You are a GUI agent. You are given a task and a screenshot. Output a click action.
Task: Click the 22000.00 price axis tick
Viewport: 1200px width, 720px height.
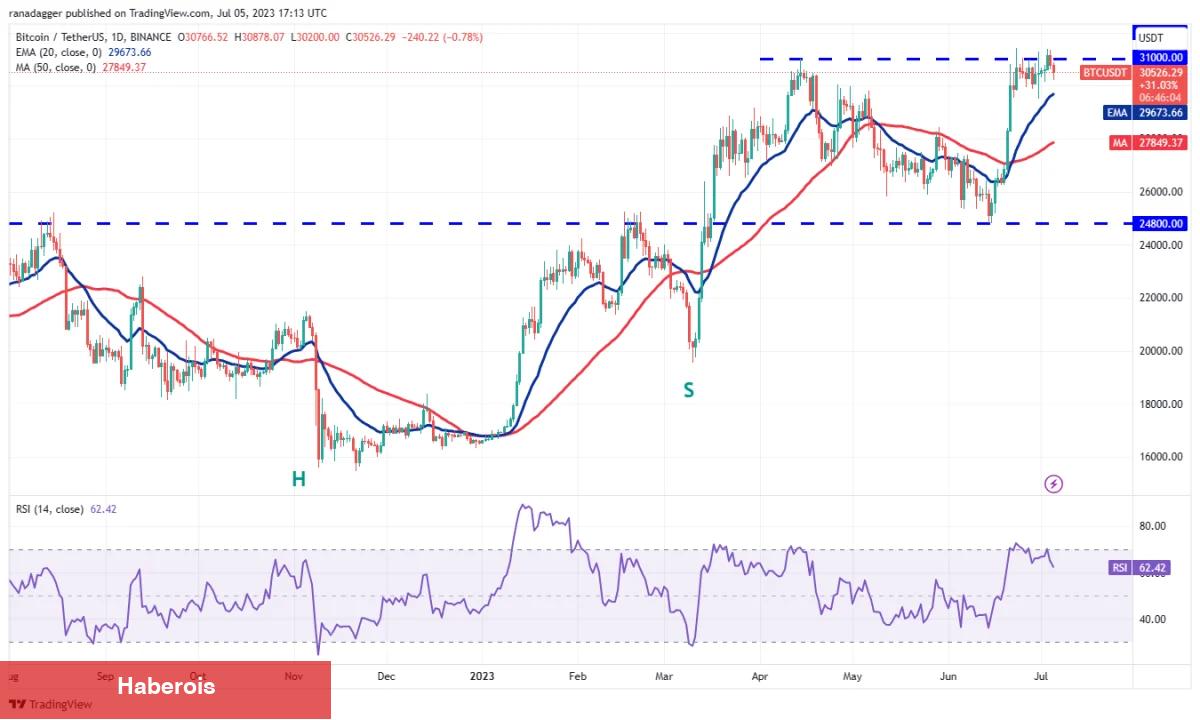tap(1161, 298)
